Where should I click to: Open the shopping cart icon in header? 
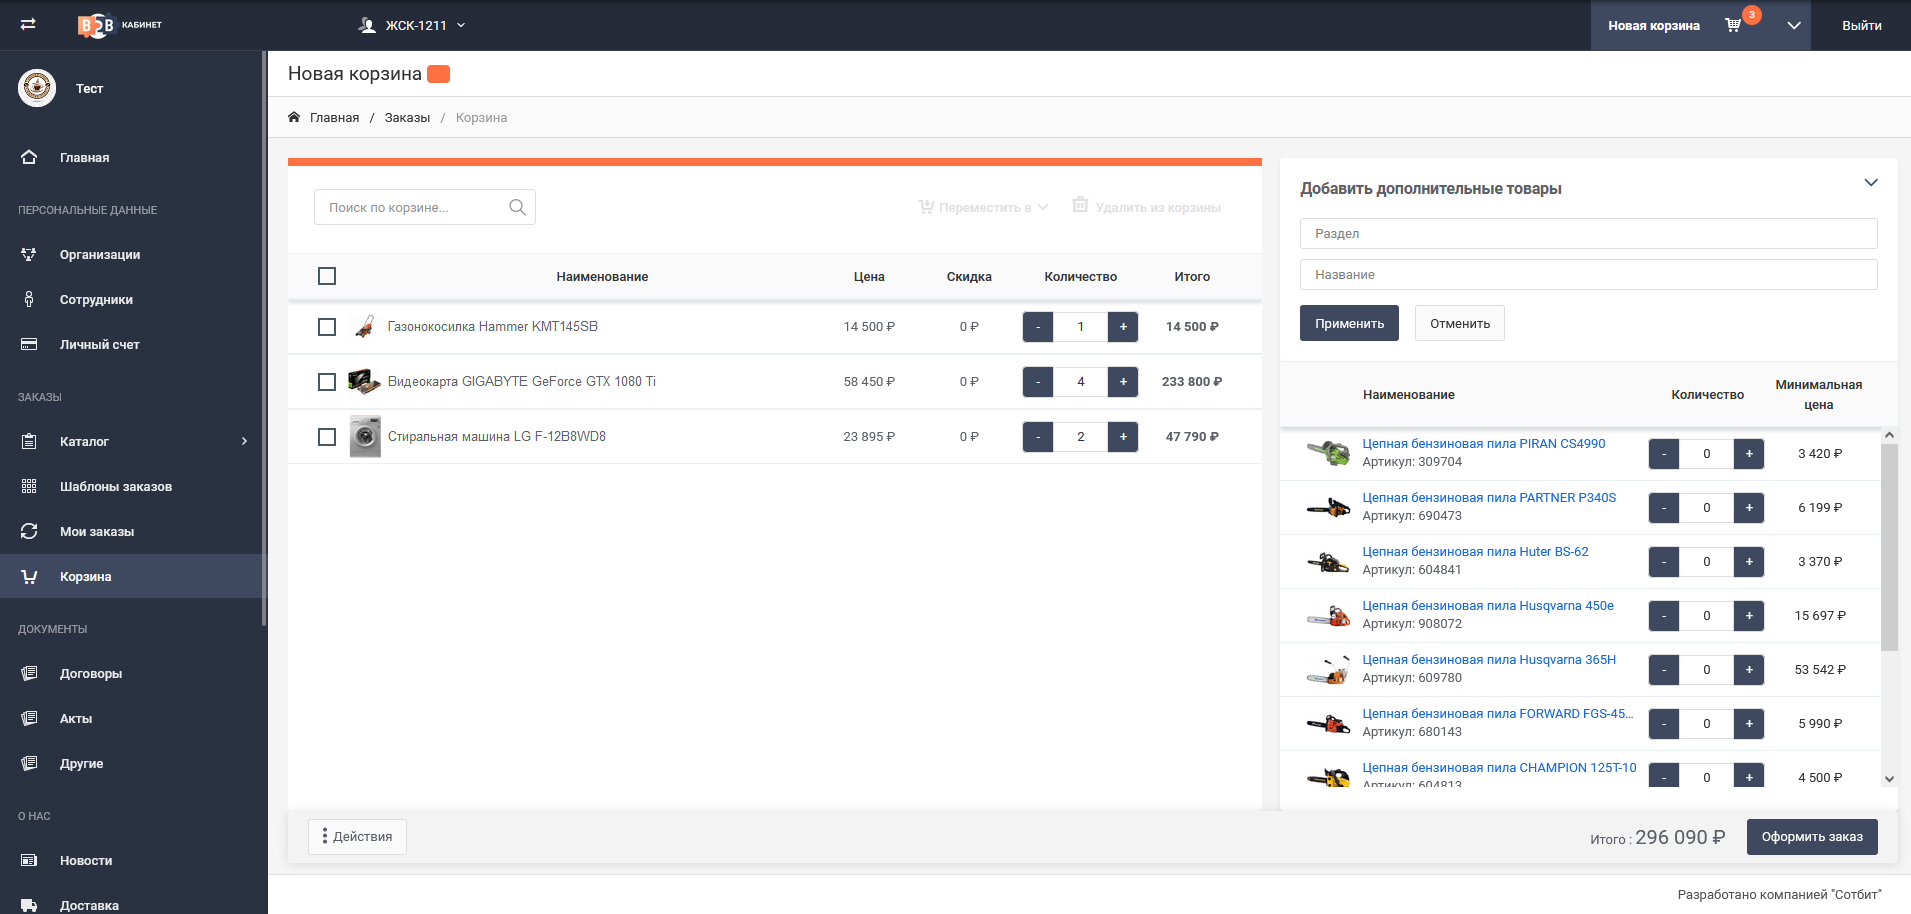(1733, 25)
